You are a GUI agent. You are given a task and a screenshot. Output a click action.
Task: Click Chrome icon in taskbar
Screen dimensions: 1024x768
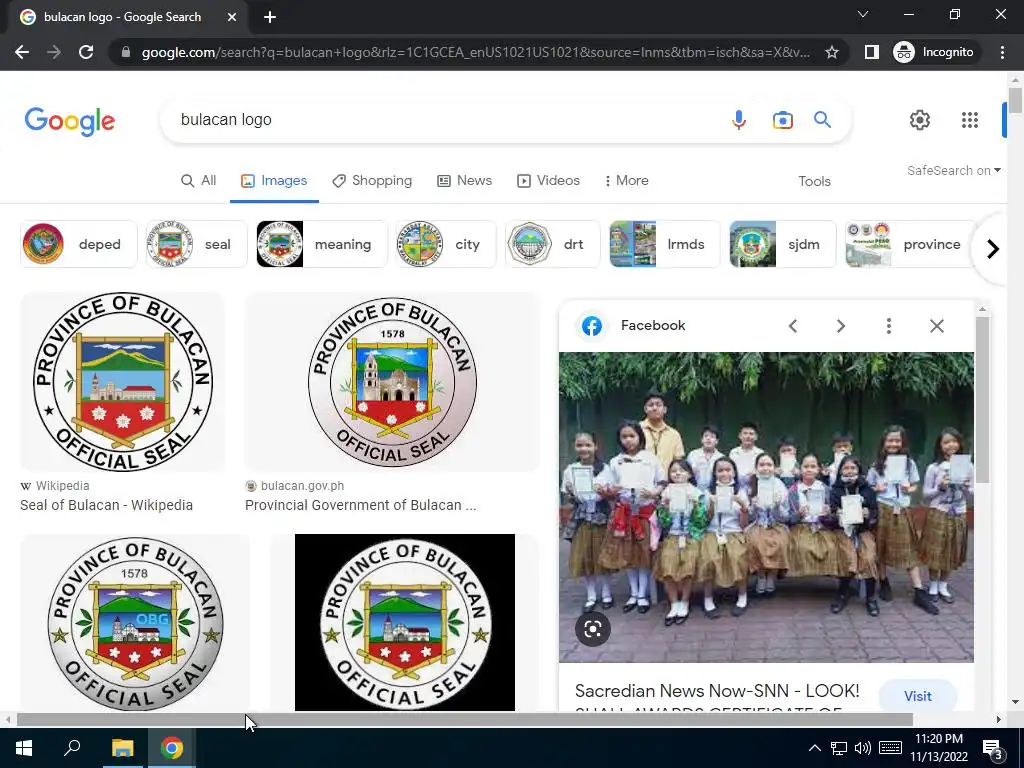[x=172, y=748]
